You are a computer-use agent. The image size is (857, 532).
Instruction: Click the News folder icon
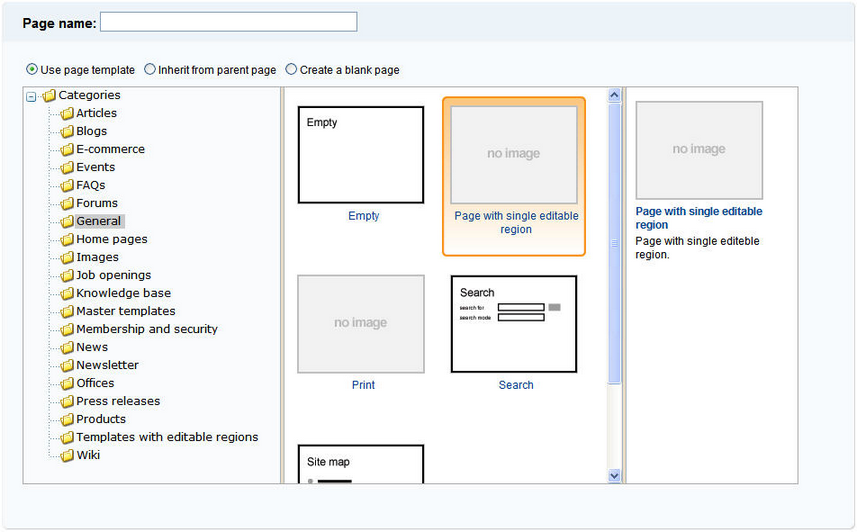[67, 348]
